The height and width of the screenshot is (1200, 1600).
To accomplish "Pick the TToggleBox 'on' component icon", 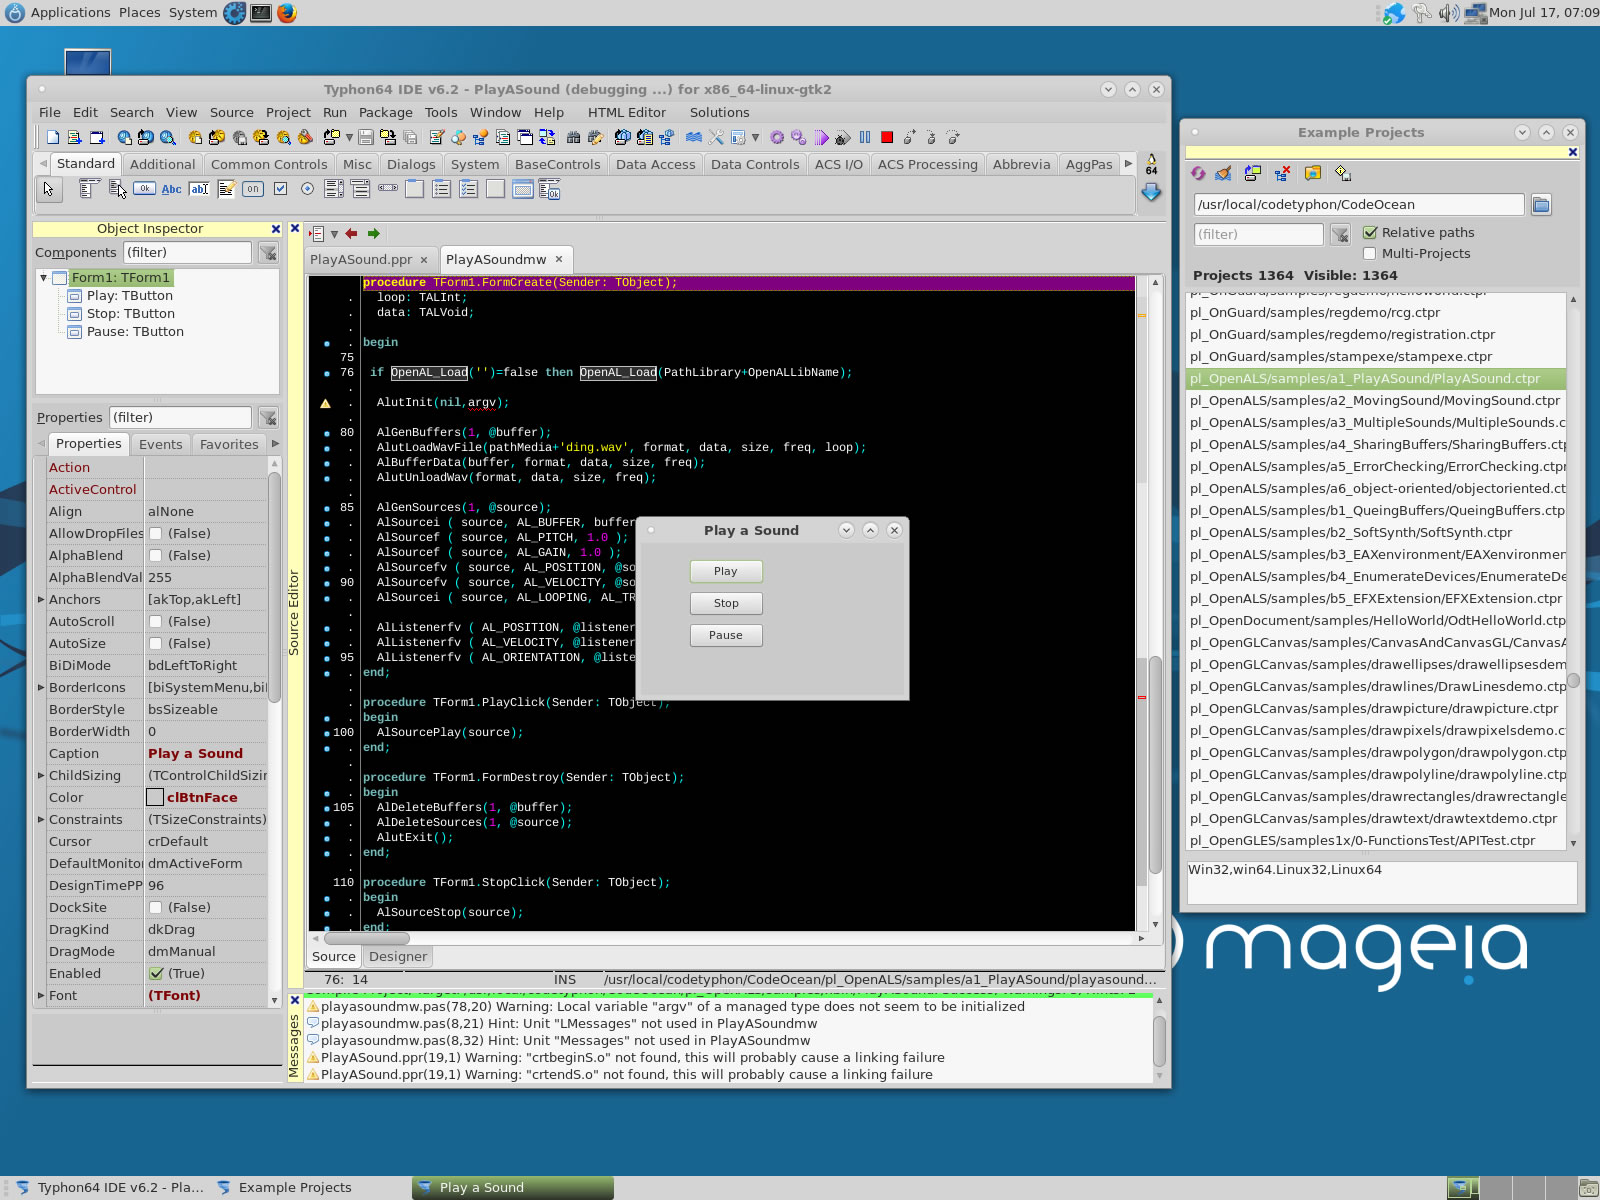I will pos(253,189).
